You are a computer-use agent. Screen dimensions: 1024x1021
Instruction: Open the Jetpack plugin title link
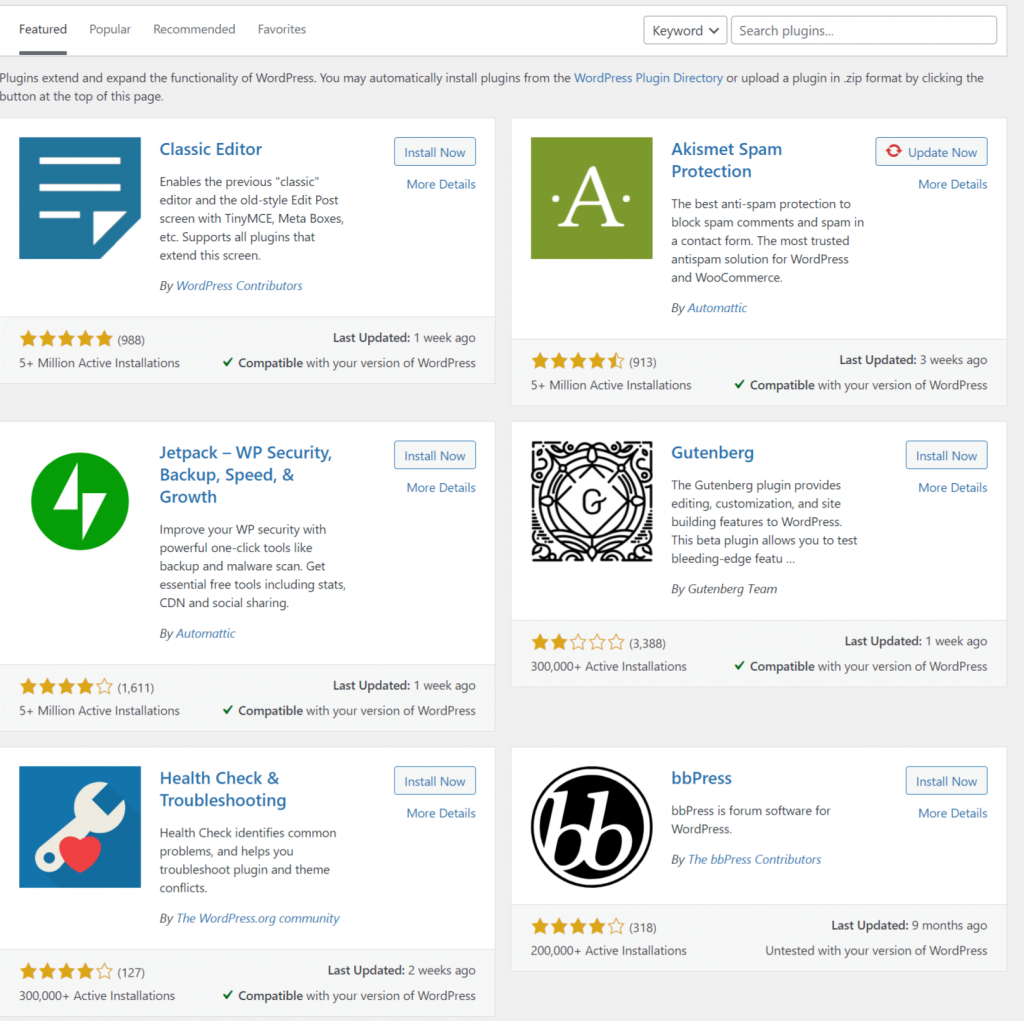click(246, 474)
